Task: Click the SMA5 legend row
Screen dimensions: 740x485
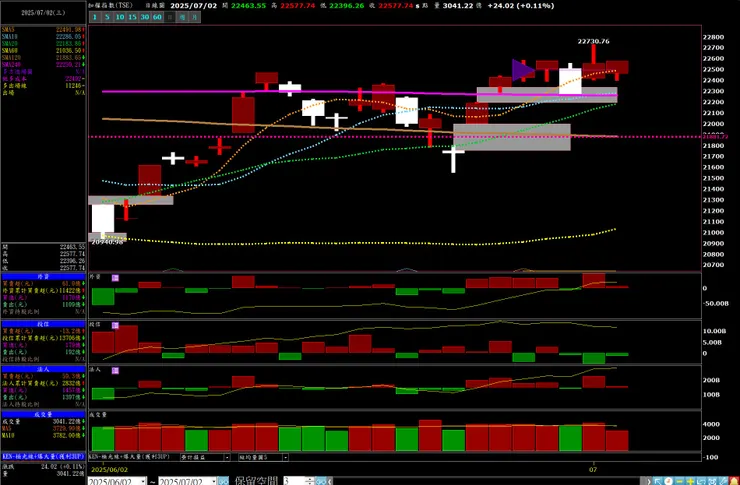Action: coord(43,30)
